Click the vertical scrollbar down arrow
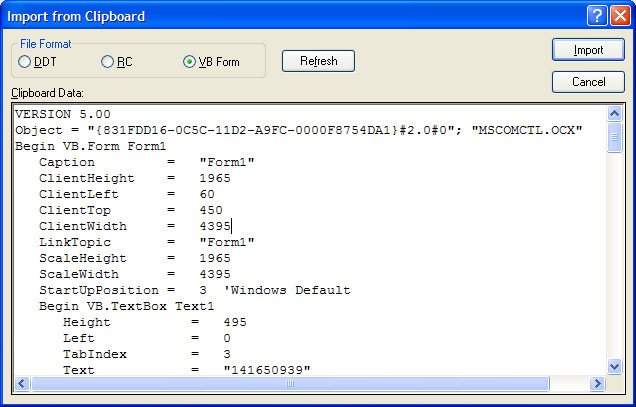Viewport: 636px width, 407px height. pyautogui.click(x=615, y=367)
